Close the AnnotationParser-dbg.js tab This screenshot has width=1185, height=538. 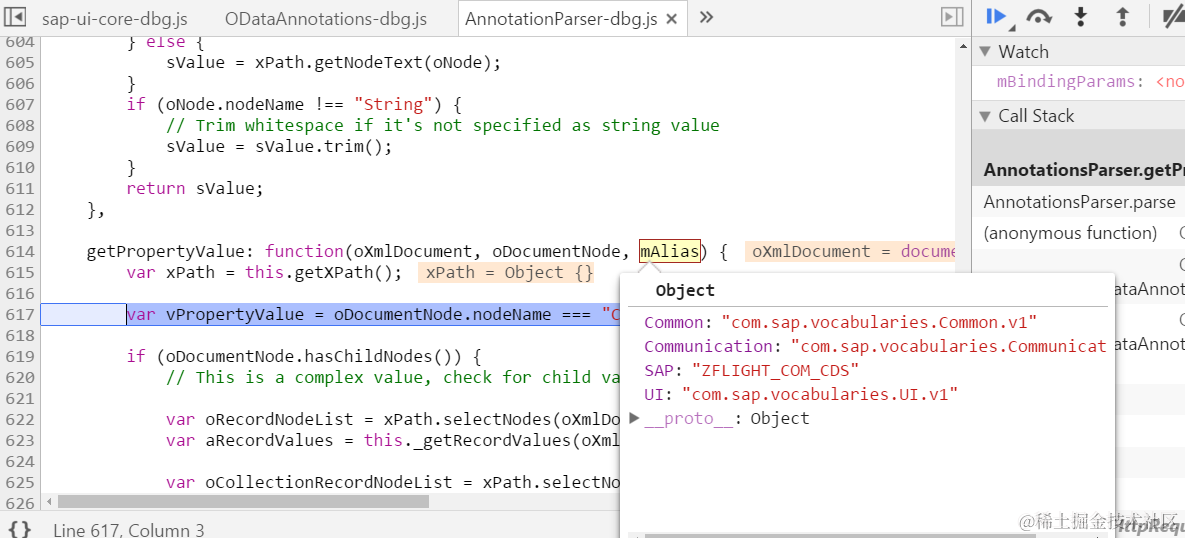coord(673,19)
